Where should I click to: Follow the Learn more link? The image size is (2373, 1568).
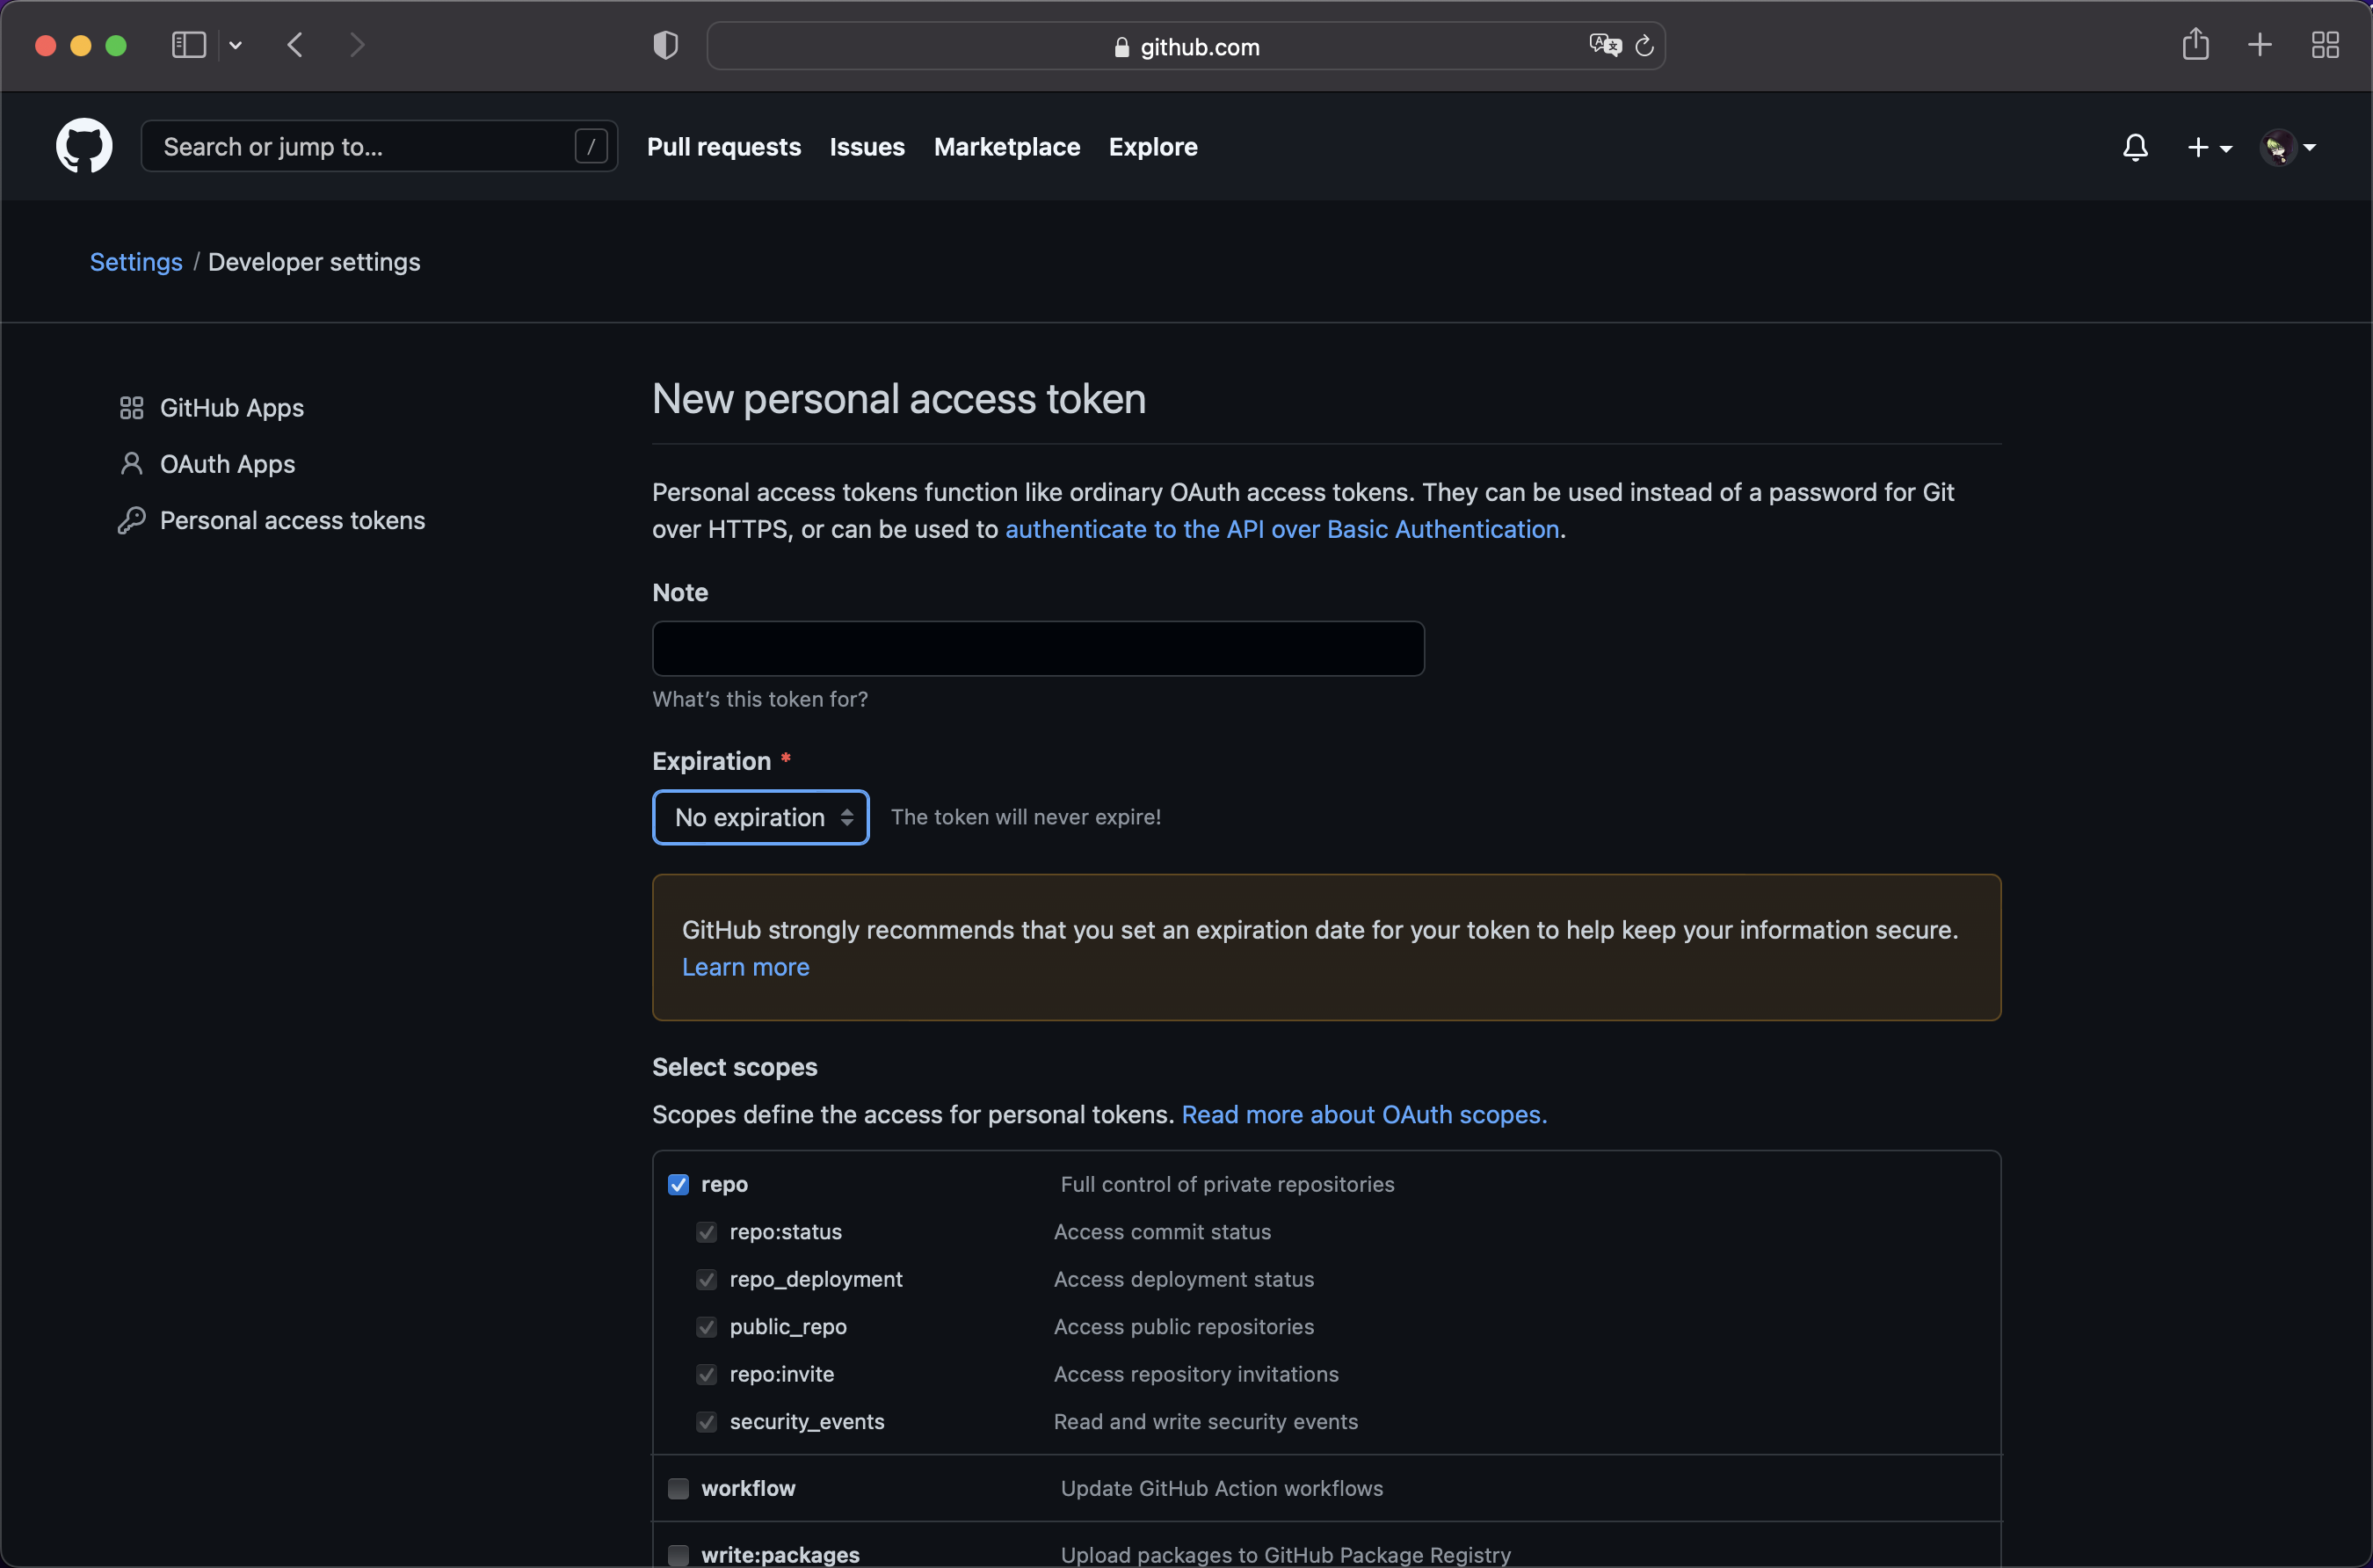(745, 967)
